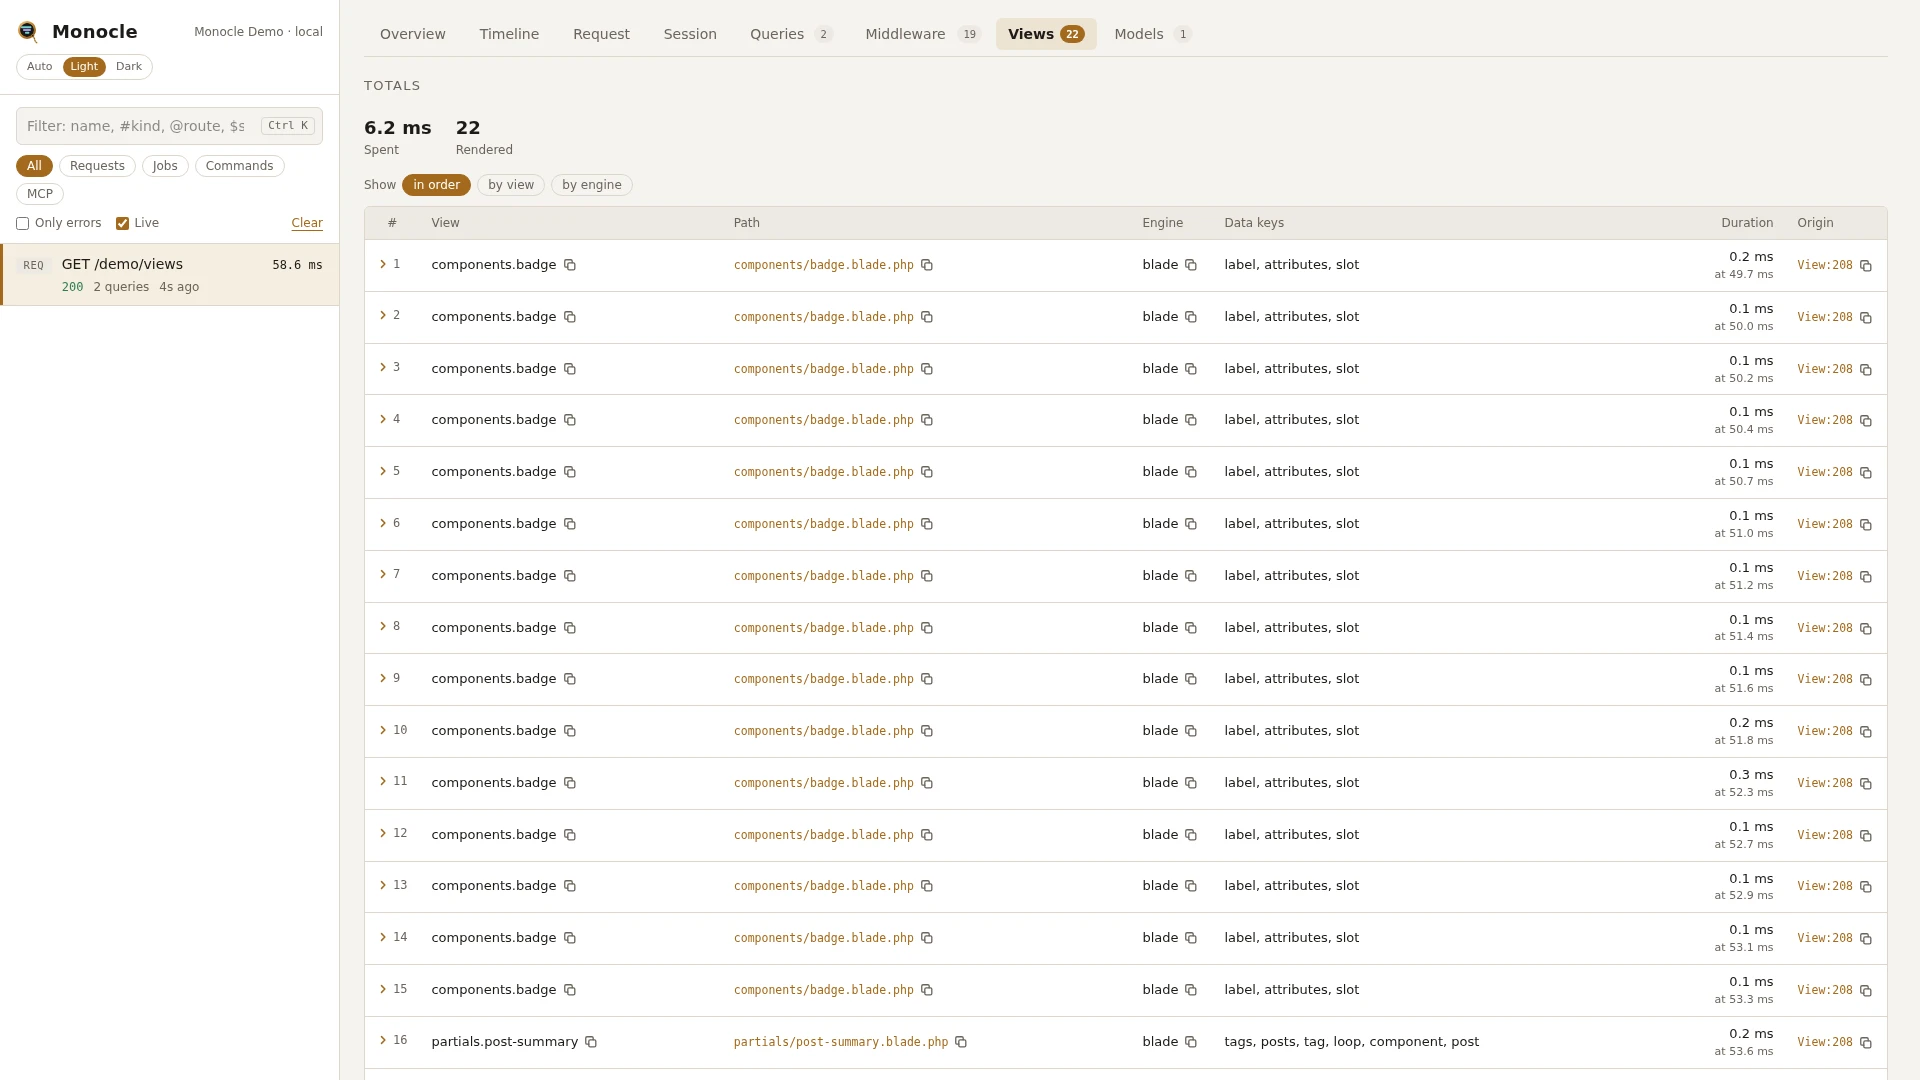Filter entries by Jobs
This screenshot has height=1080, width=1920.
[x=165, y=166]
